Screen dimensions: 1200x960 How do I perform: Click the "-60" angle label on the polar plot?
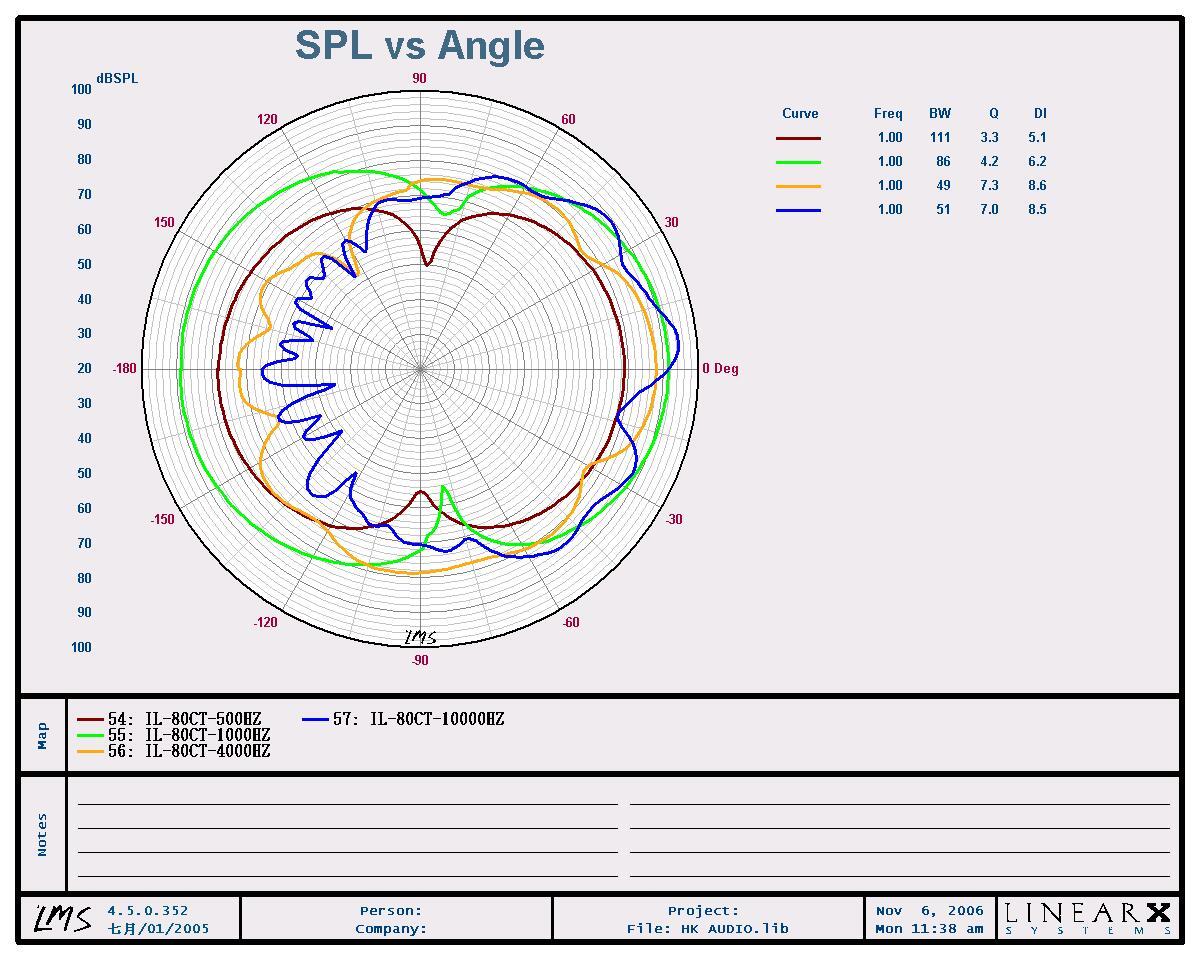pos(570,622)
